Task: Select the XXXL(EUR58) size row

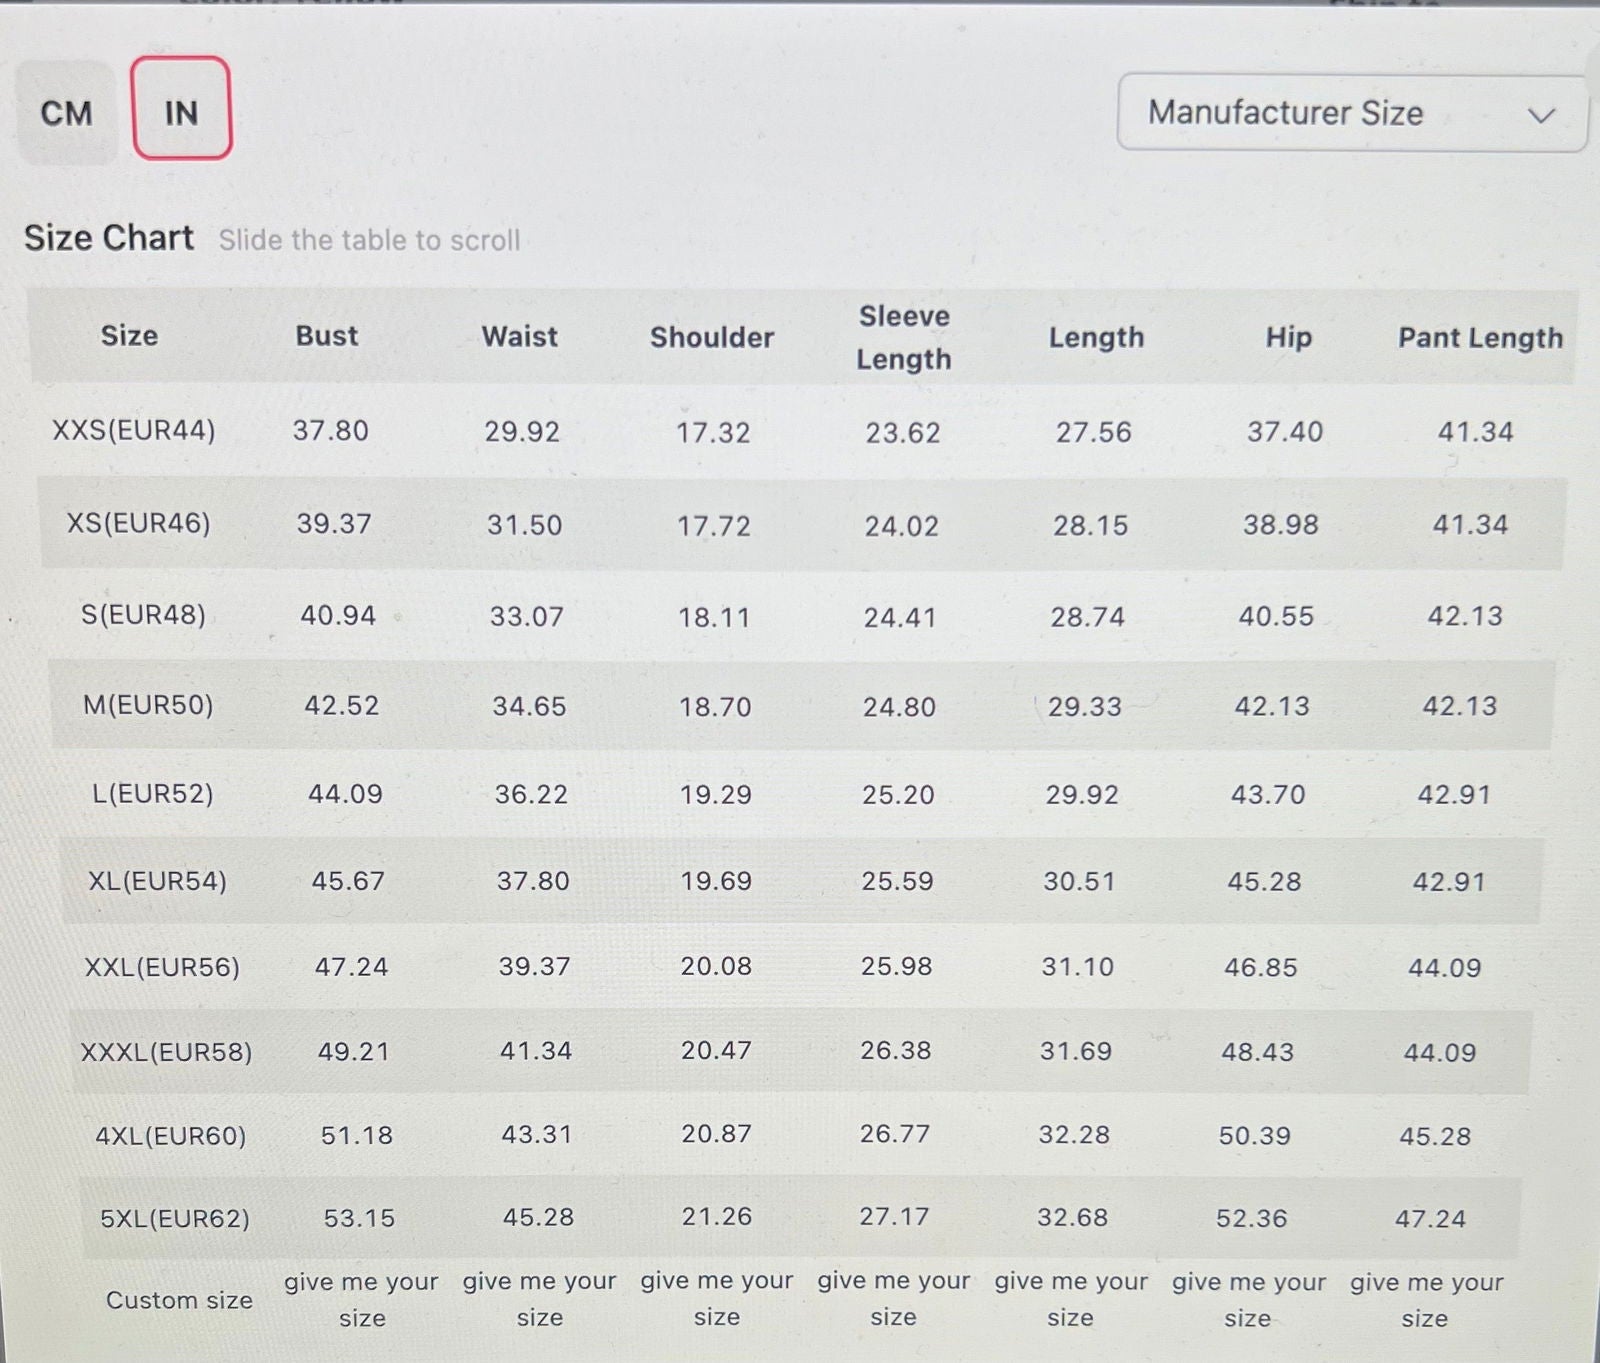Action: (x=166, y=1052)
